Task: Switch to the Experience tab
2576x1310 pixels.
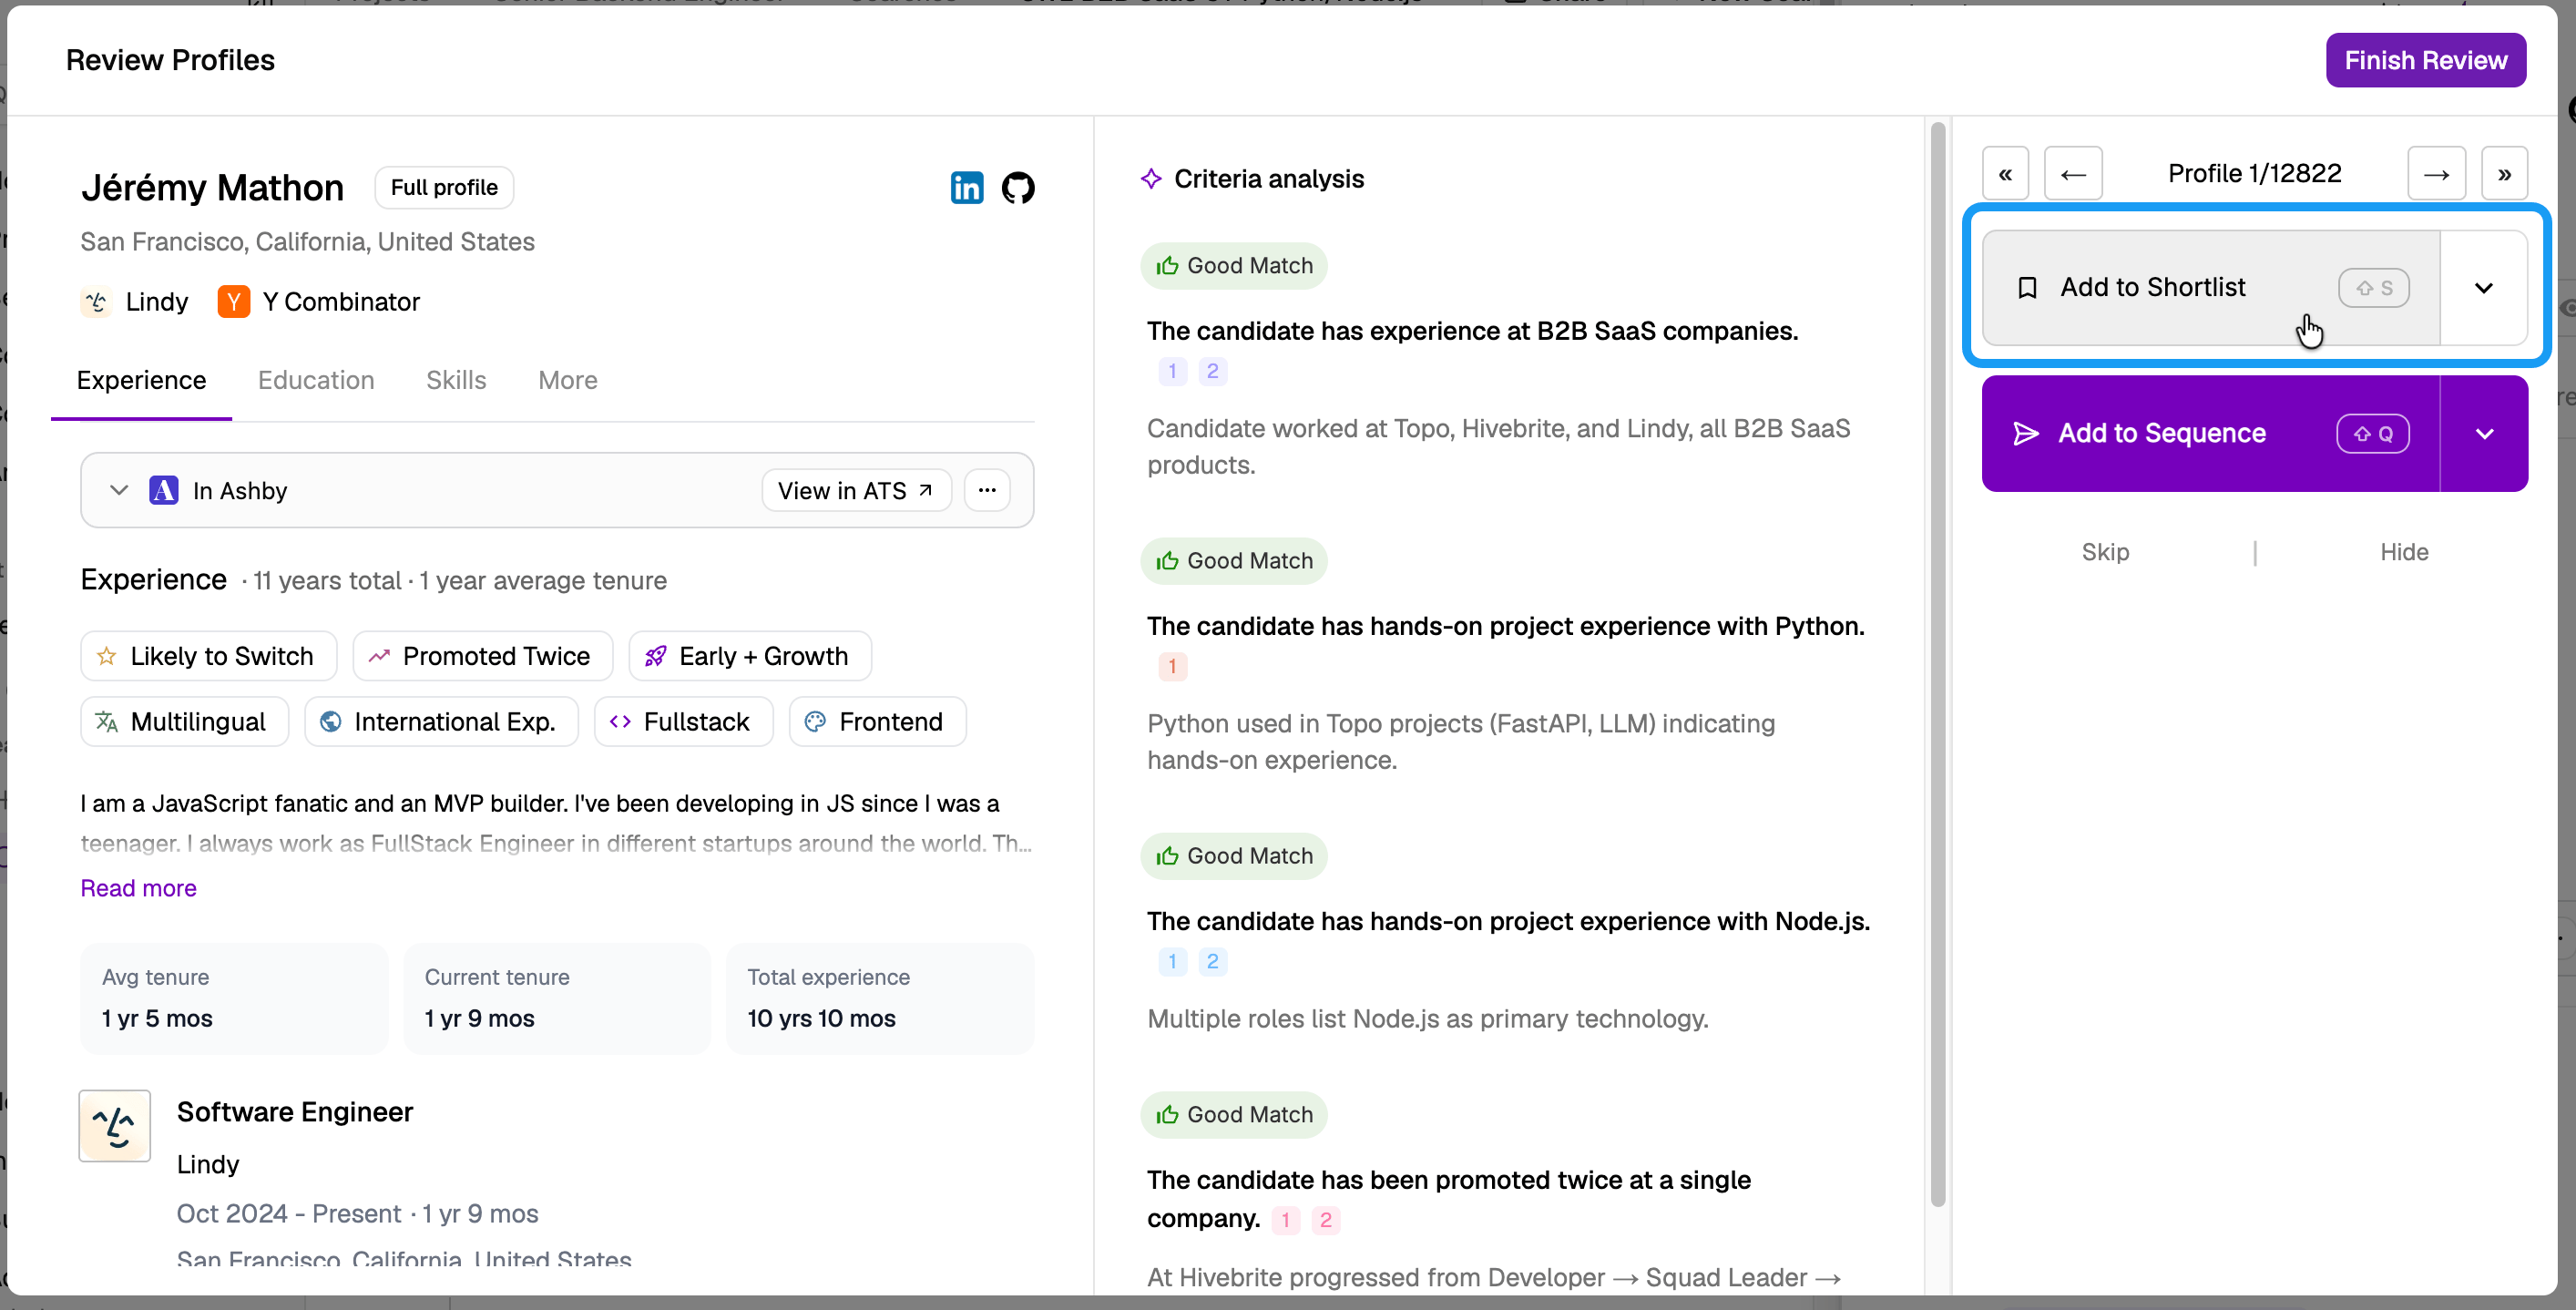Action: tap(141, 381)
